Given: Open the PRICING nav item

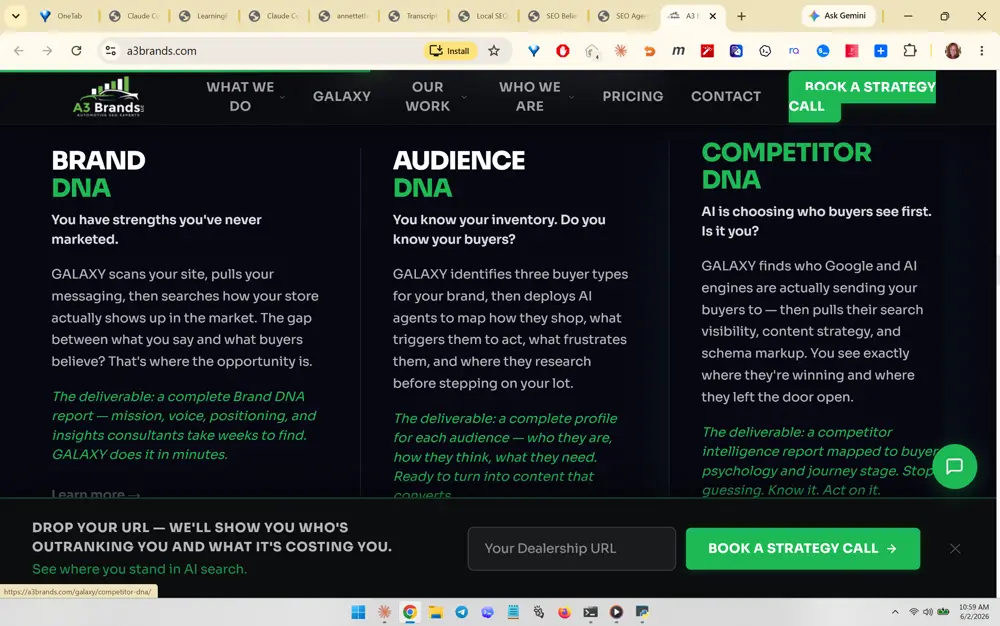Looking at the screenshot, I should click(x=633, y=96).
